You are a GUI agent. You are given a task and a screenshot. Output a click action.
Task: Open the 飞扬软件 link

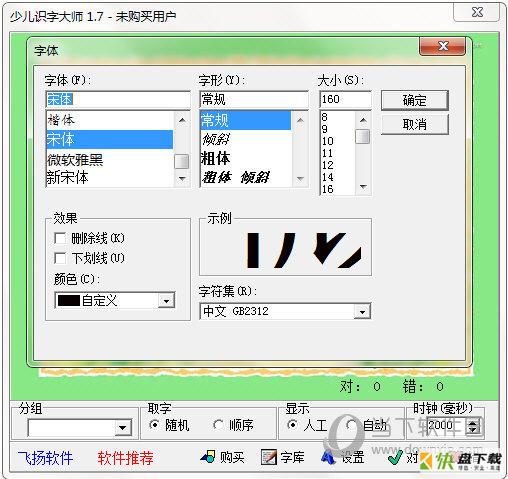click(45, 457)
